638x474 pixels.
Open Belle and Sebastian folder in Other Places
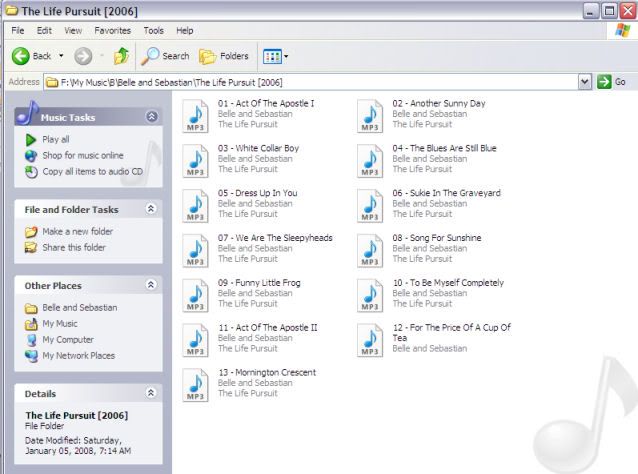tap(80, 308)
